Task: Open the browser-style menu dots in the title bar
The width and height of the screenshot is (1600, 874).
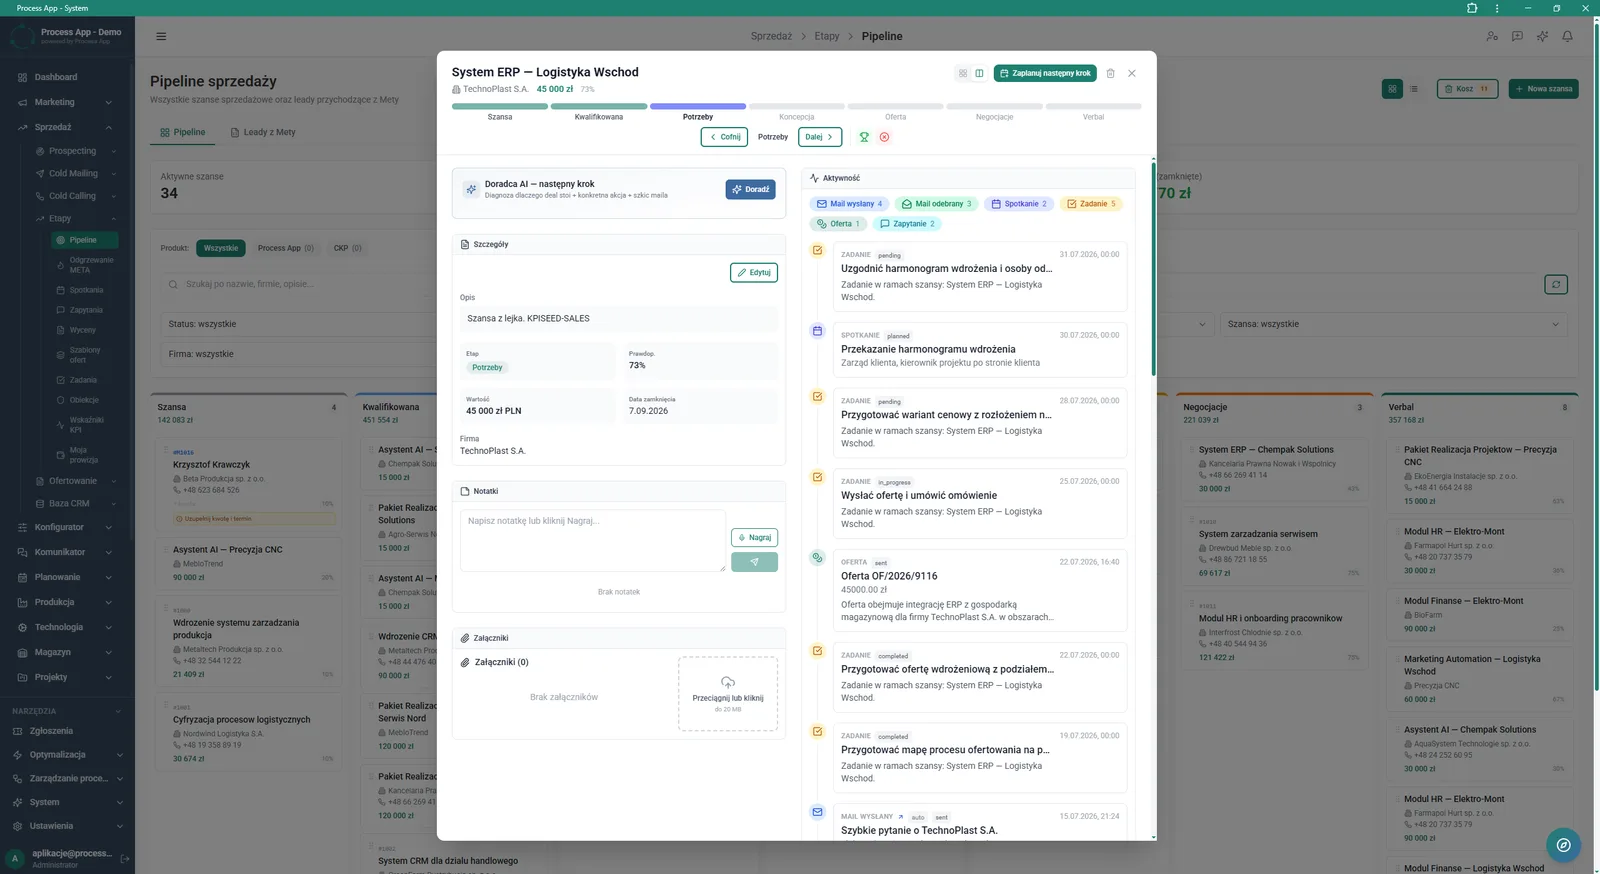Action: click(1497, 8)
